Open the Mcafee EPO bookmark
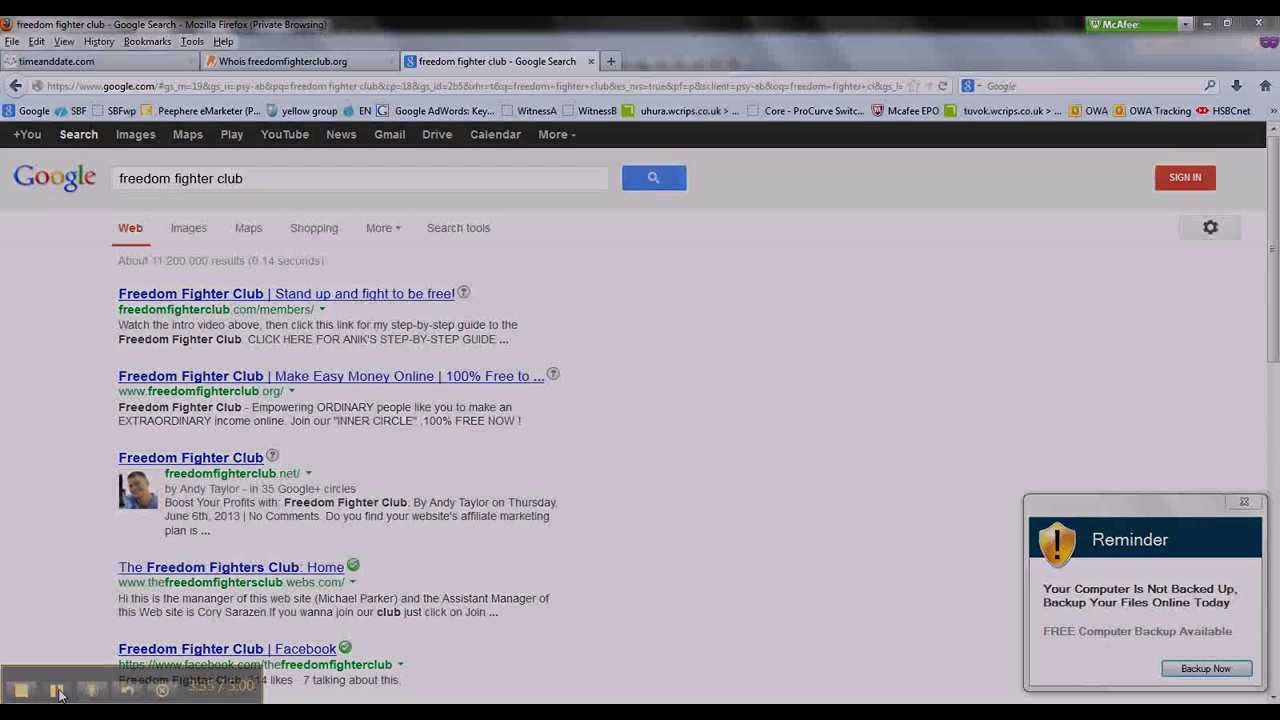Image resolution: width=1280 pixels, height=720 pixels. (905, 111)
